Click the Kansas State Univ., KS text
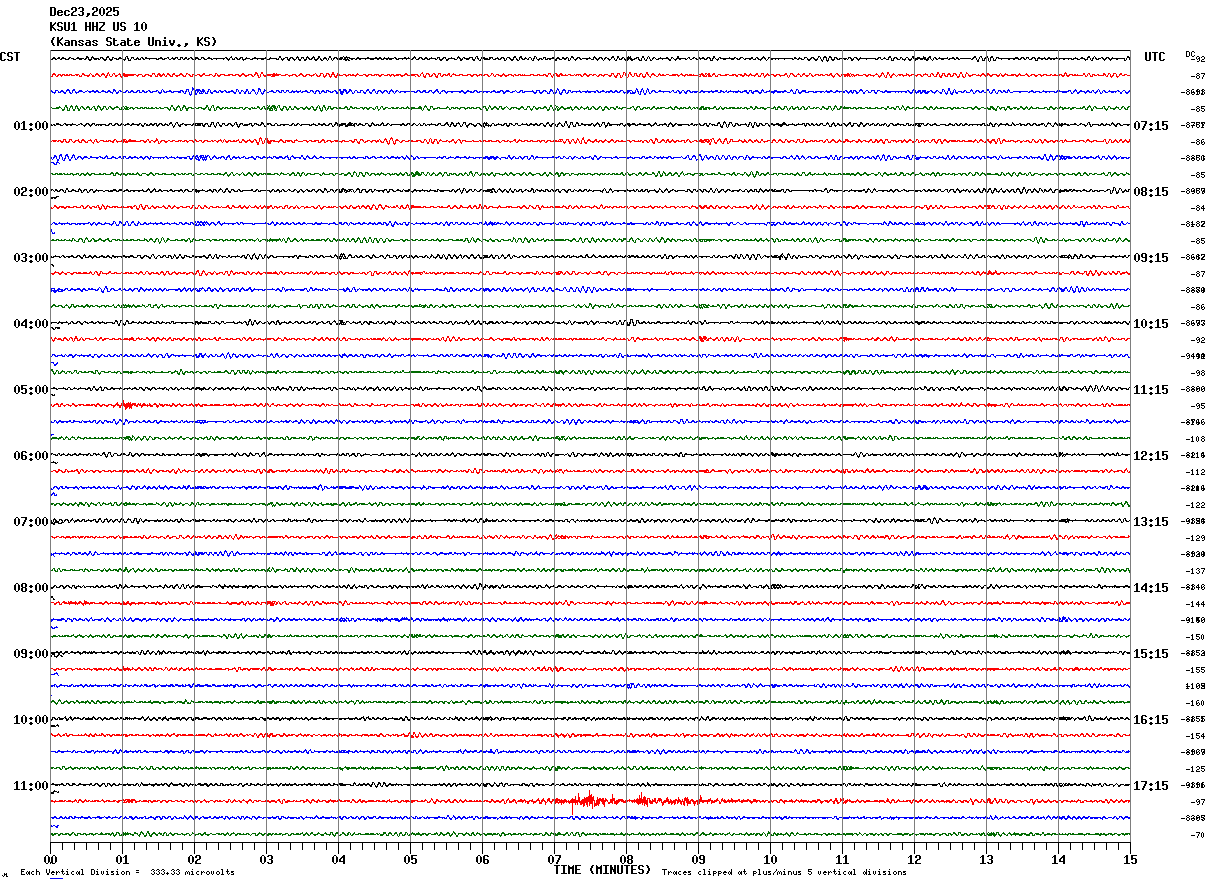1210x886 pixels. point(132,42)
